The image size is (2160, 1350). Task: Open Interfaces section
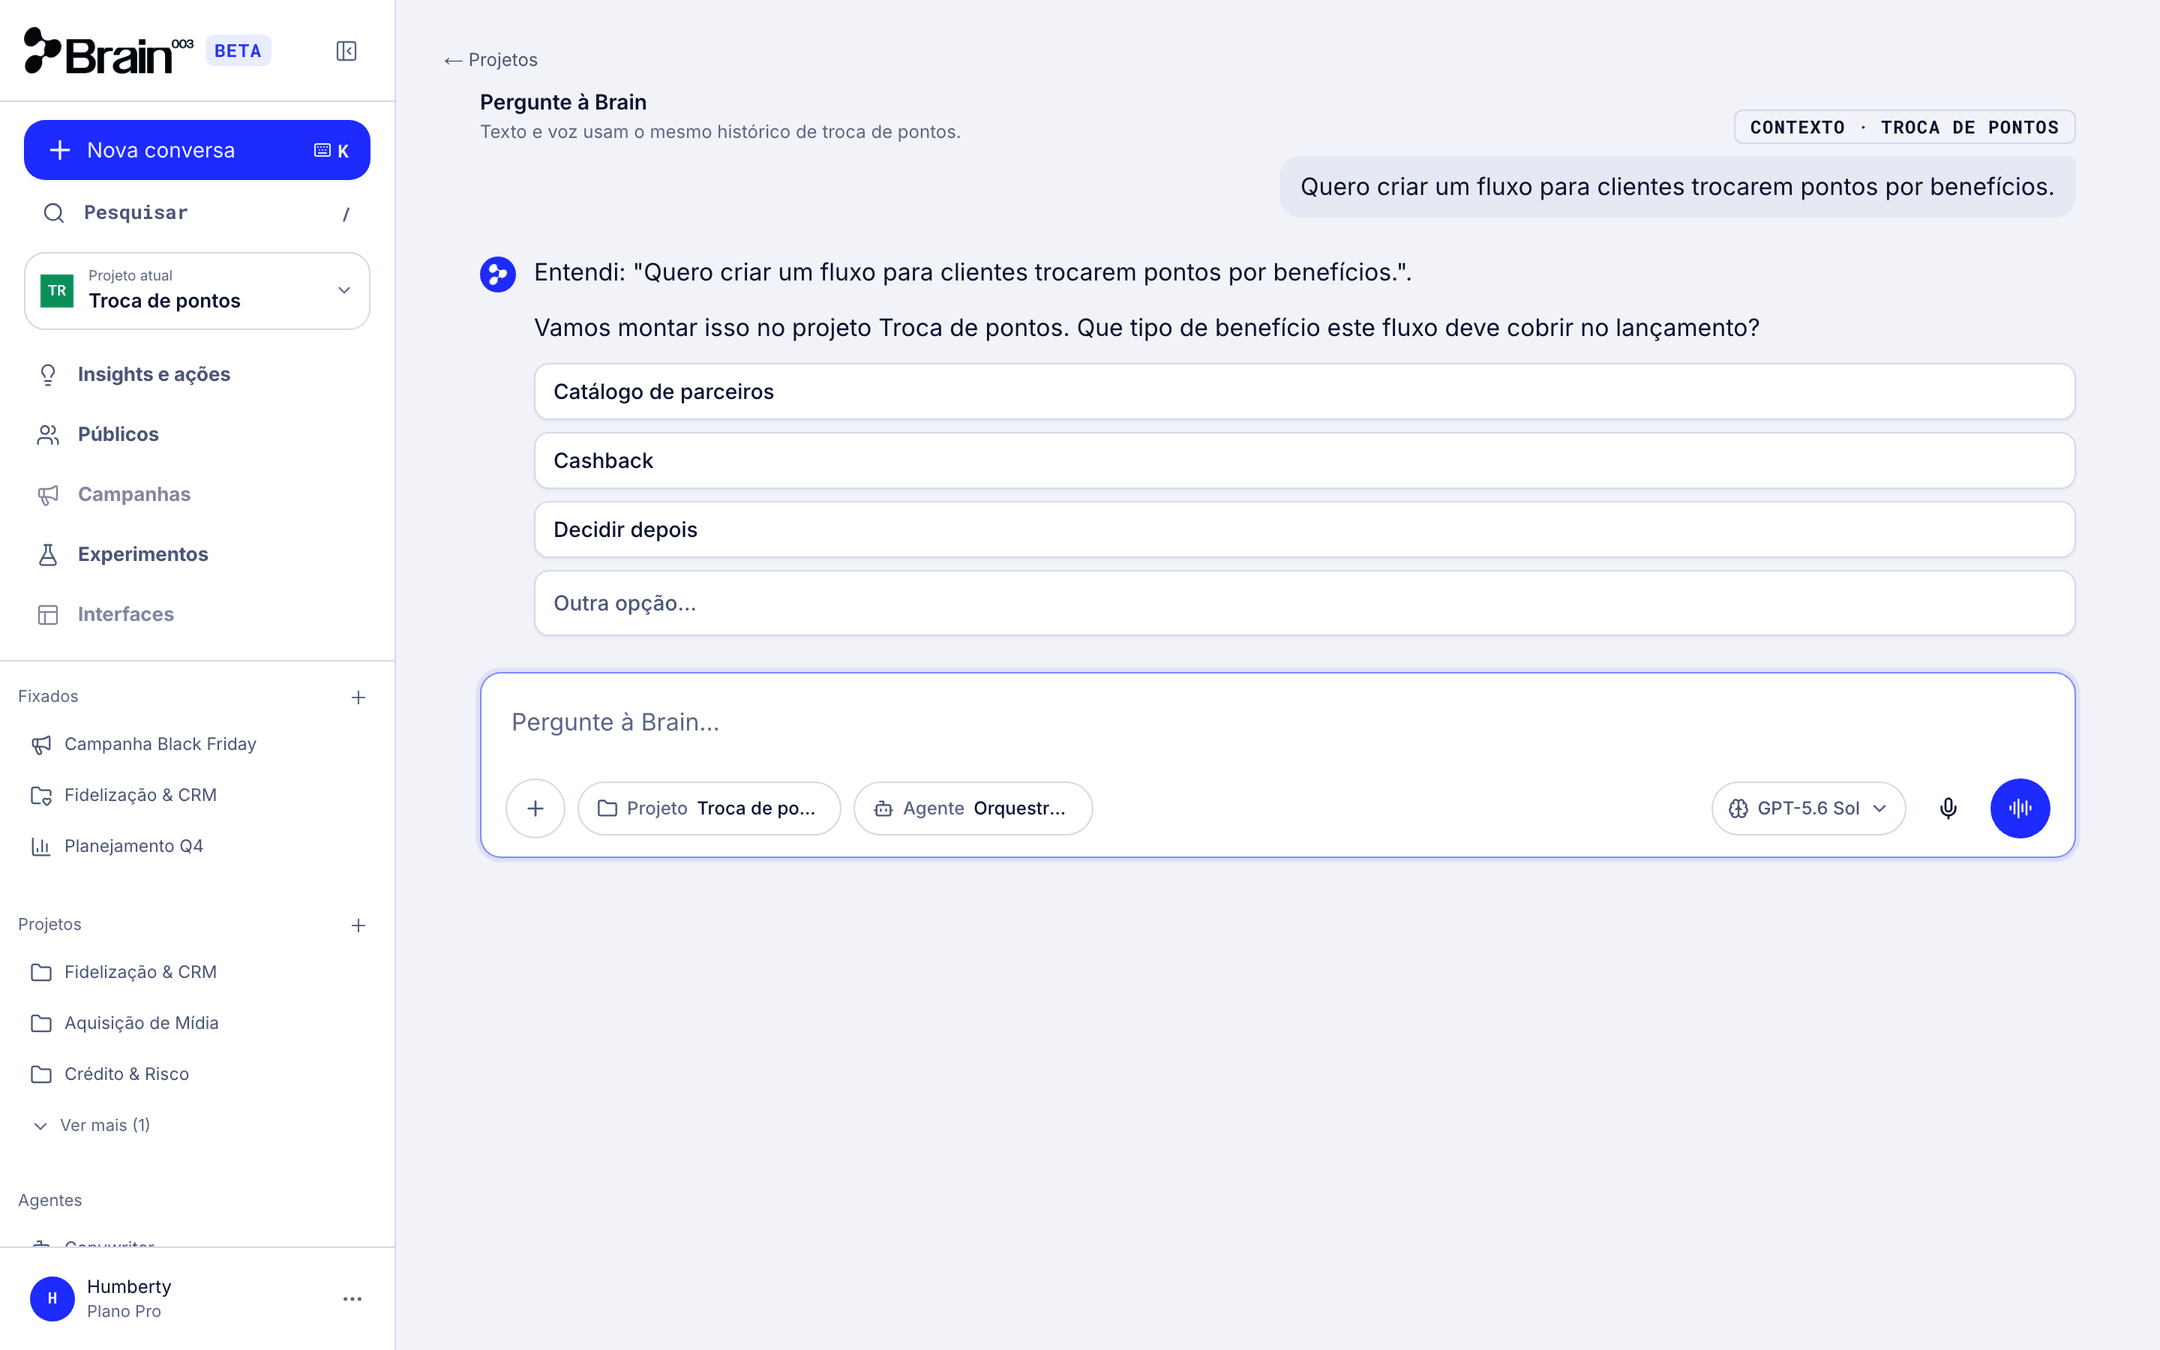[x=197, y=614]
